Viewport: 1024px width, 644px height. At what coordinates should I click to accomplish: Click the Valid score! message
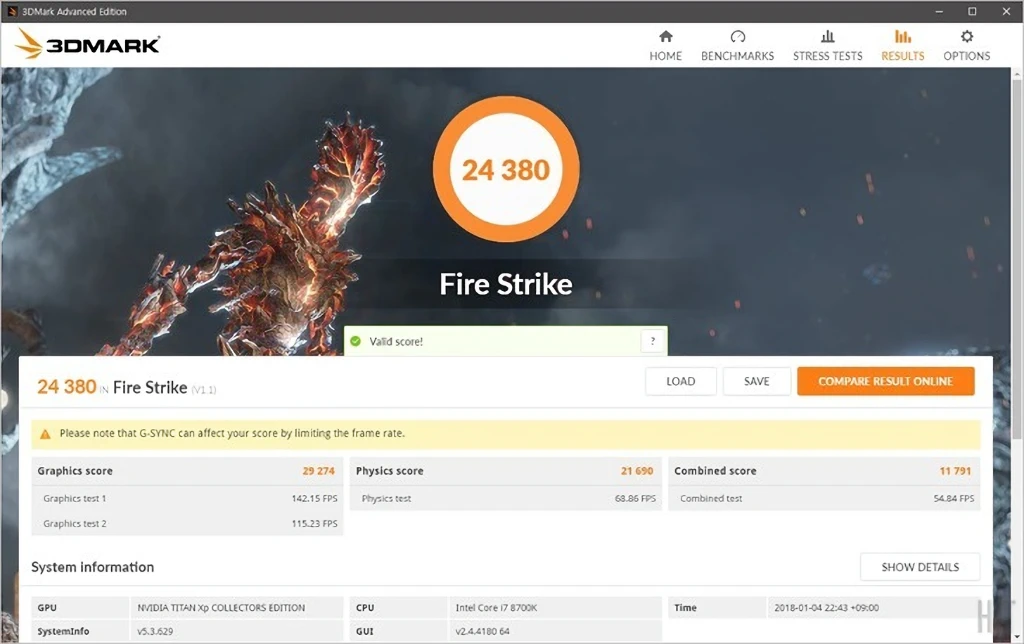[x=396, y=342]
